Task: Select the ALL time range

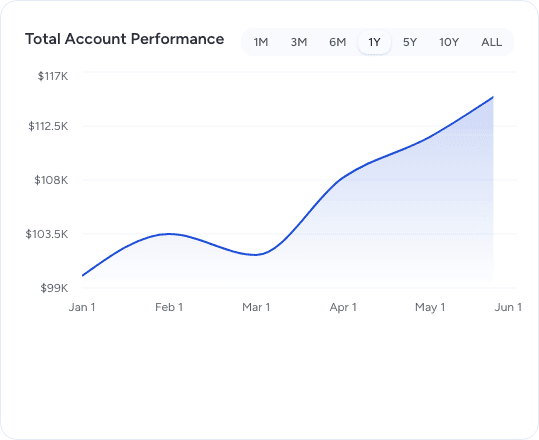Action: click(491, 42)
